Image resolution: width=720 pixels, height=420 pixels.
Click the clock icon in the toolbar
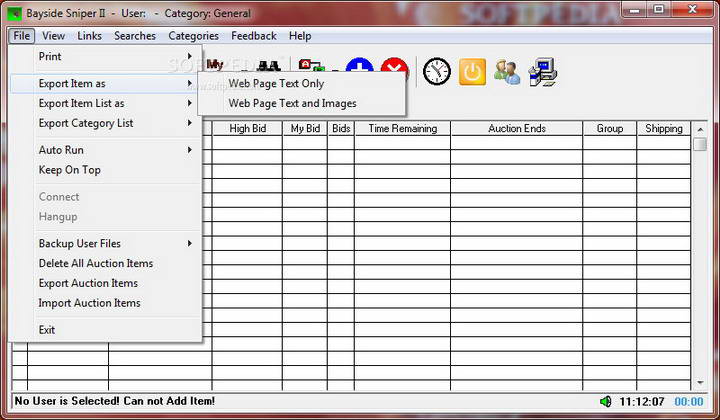pos(436,72)
